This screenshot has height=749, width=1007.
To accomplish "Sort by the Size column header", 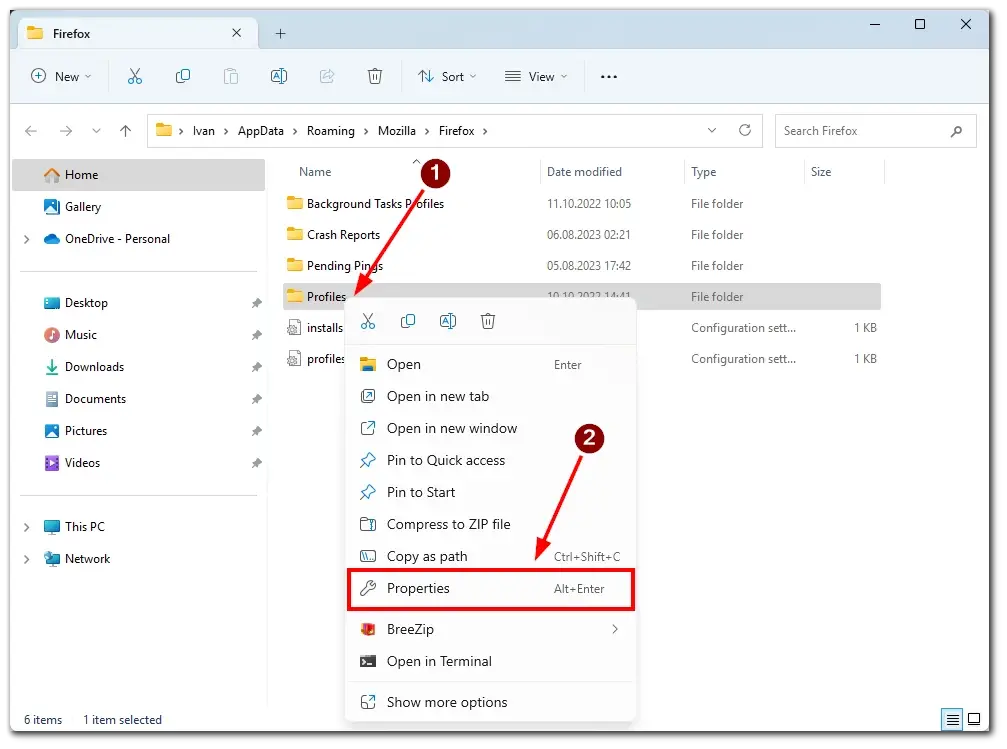I will tap(821, 172).
